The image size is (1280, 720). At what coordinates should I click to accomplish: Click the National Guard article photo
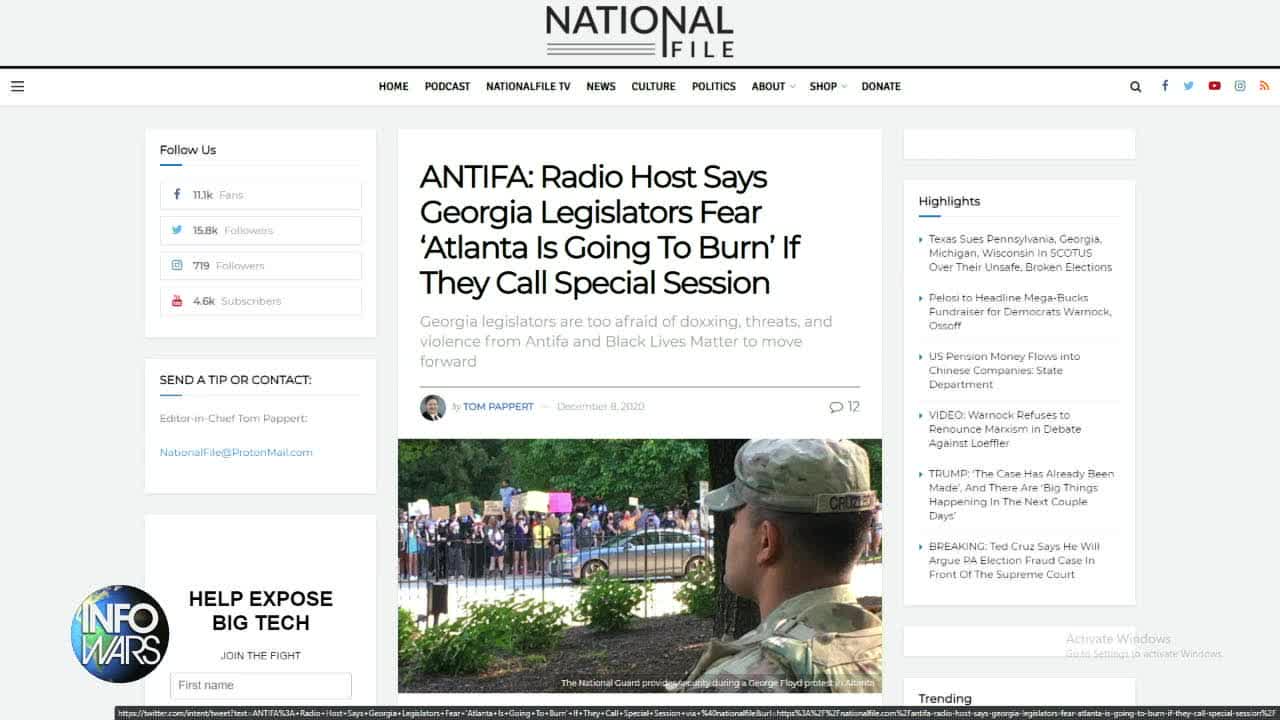pos(640,566)
